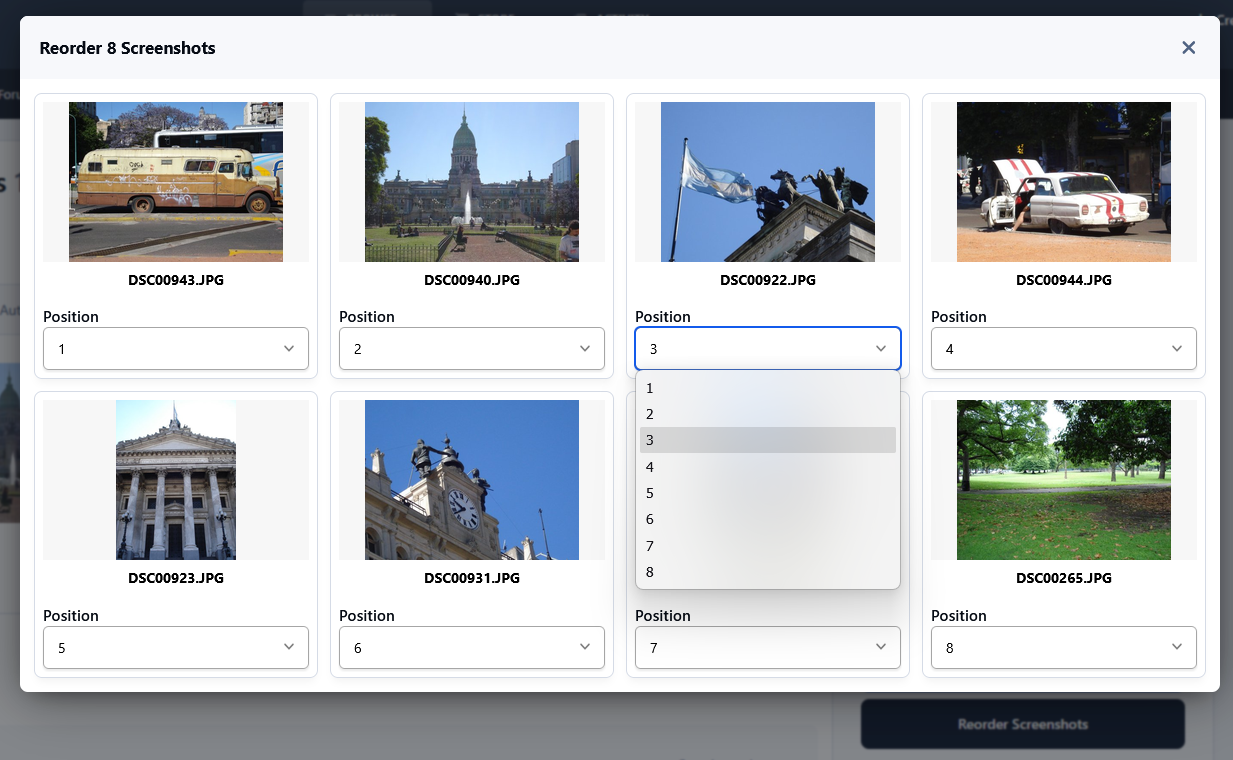Choose option 7 in the open list
This screenshot has height=760, width=1233.
click(768, 546)
